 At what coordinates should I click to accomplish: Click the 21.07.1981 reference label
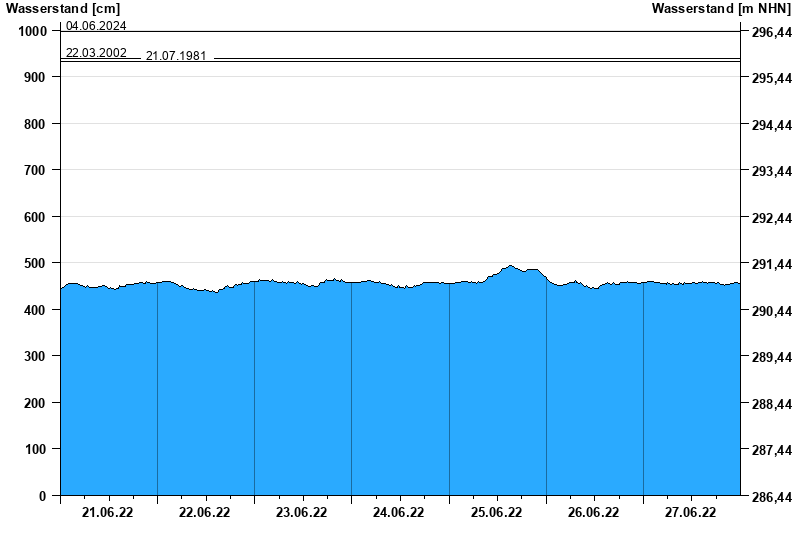pos(176,56)
